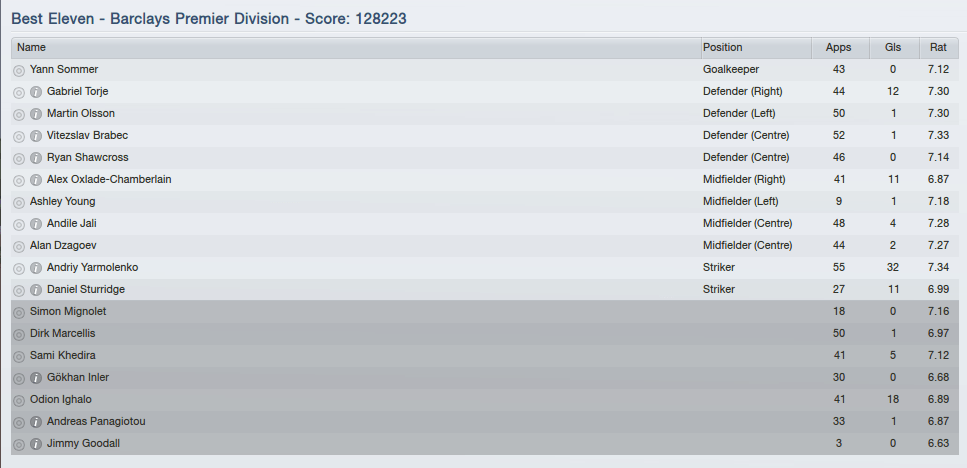Open info icon for Andriy Yarmolenko
The height and width of the screenshot is (468, 967).
click(x=36, y=268)
